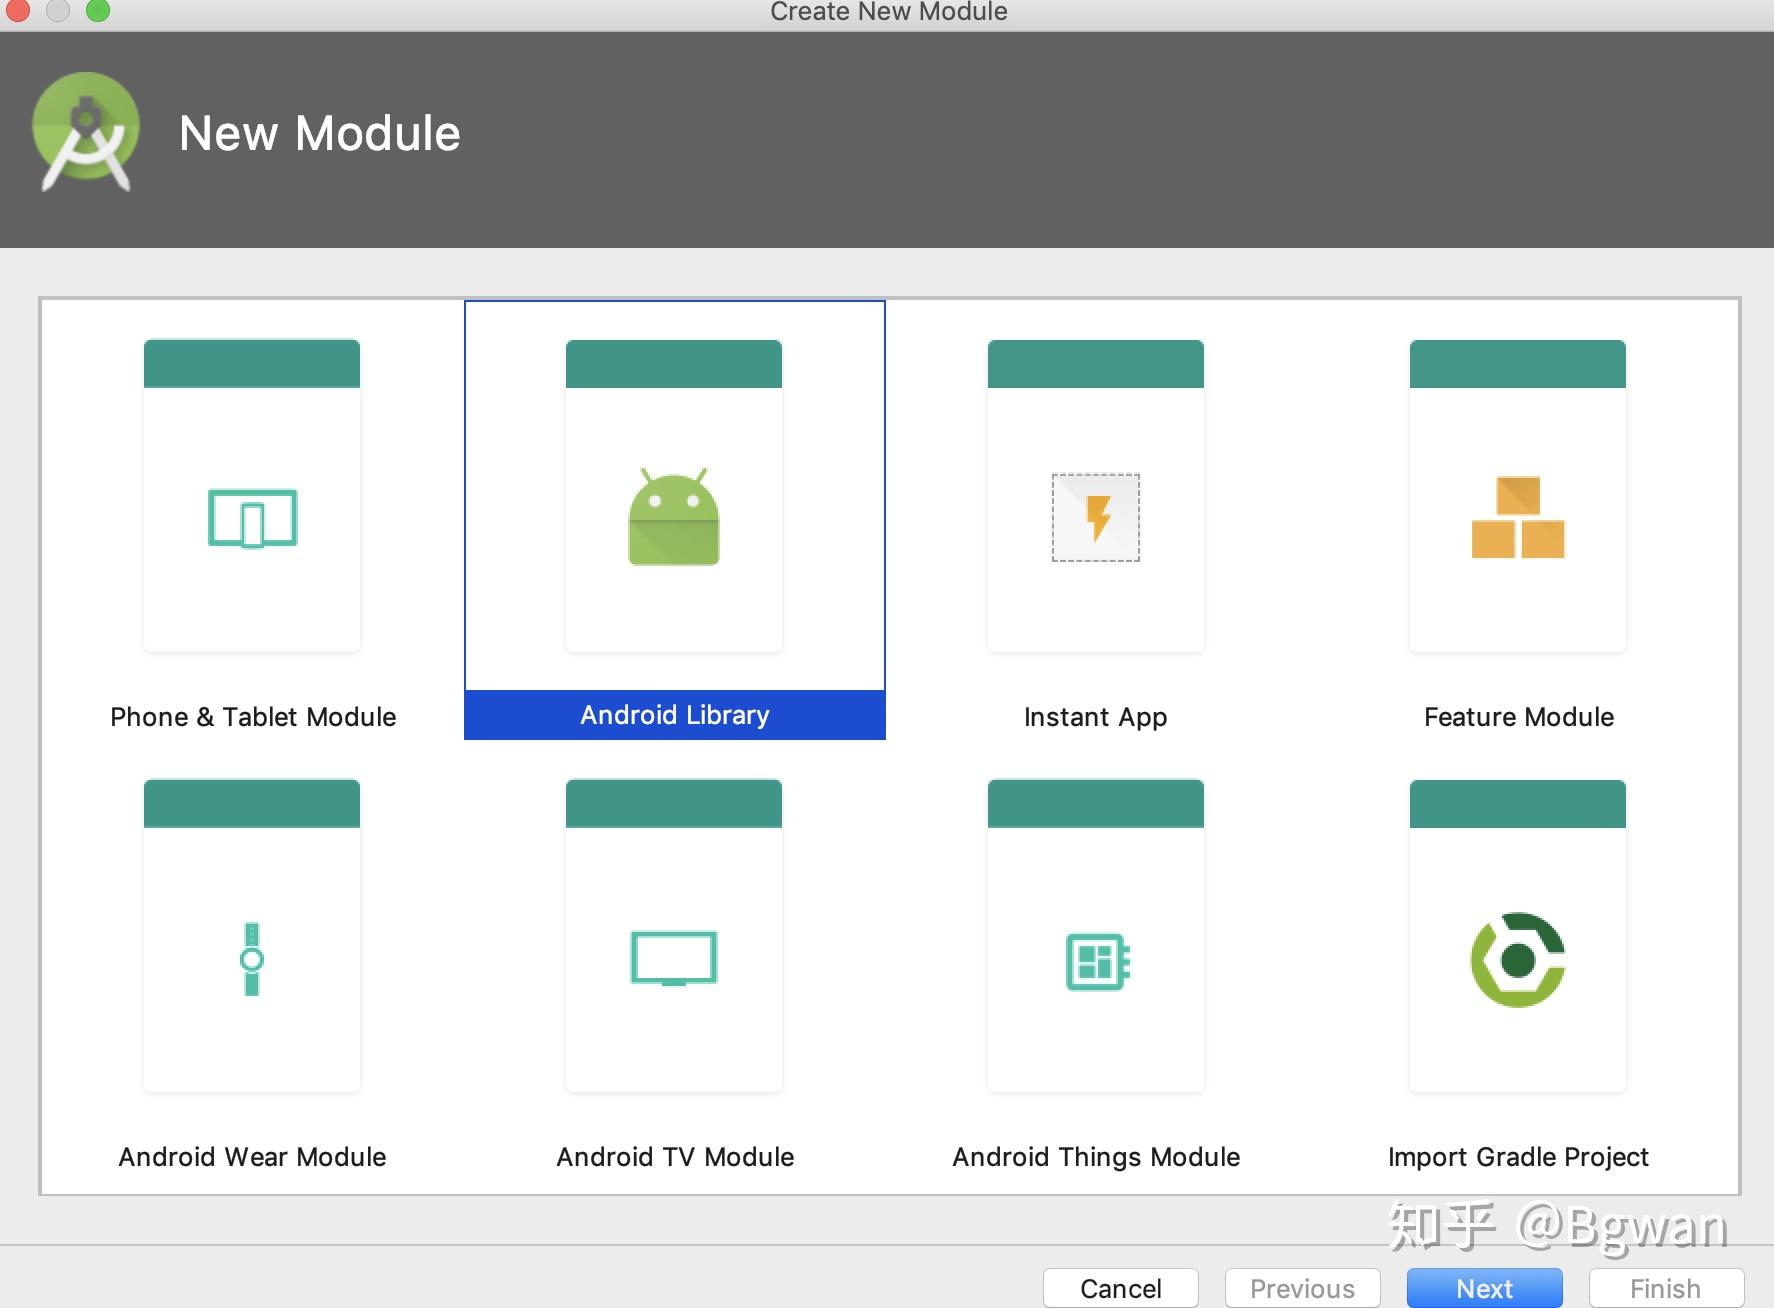
Task: Click the 'Feature Module' label
Action: click(x=1519, y=717)
